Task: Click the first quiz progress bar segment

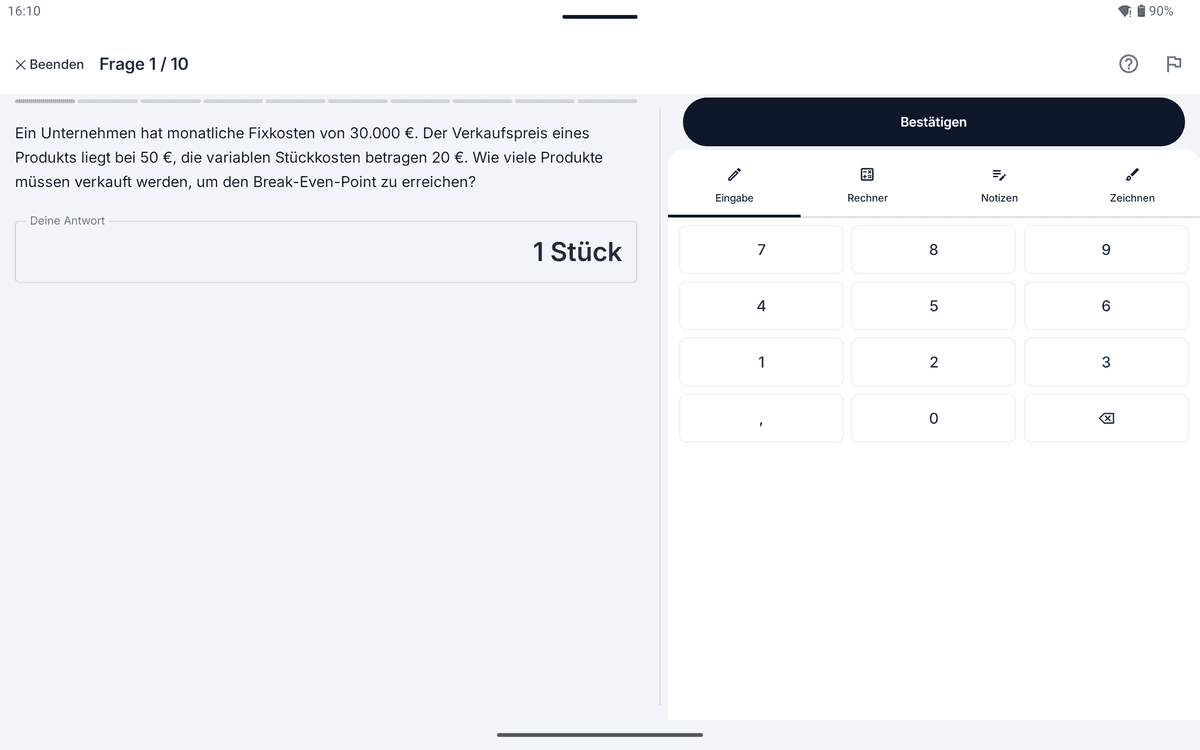Action: coord(45,101)
